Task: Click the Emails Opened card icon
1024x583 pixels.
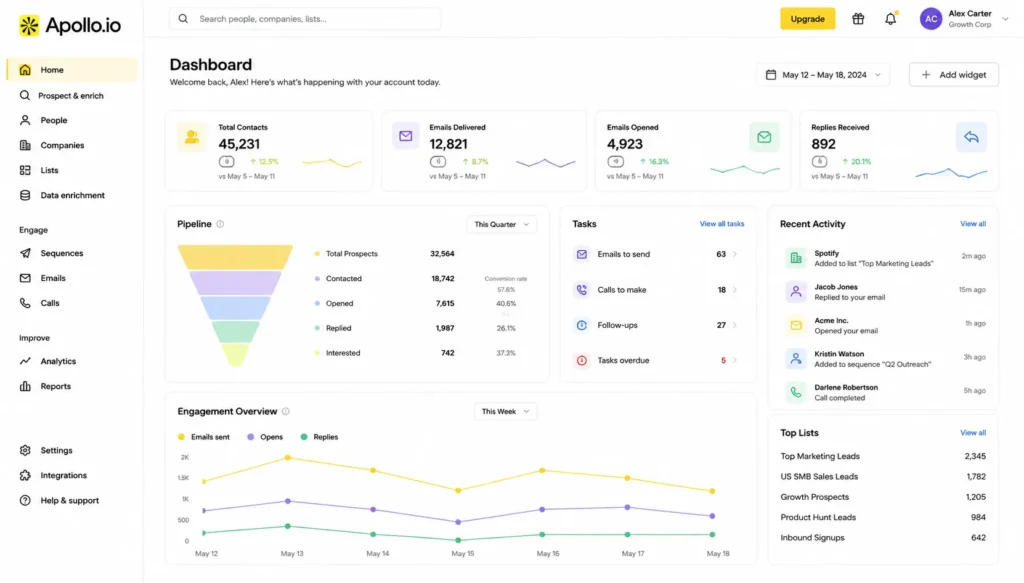Action: click(764, 137)
